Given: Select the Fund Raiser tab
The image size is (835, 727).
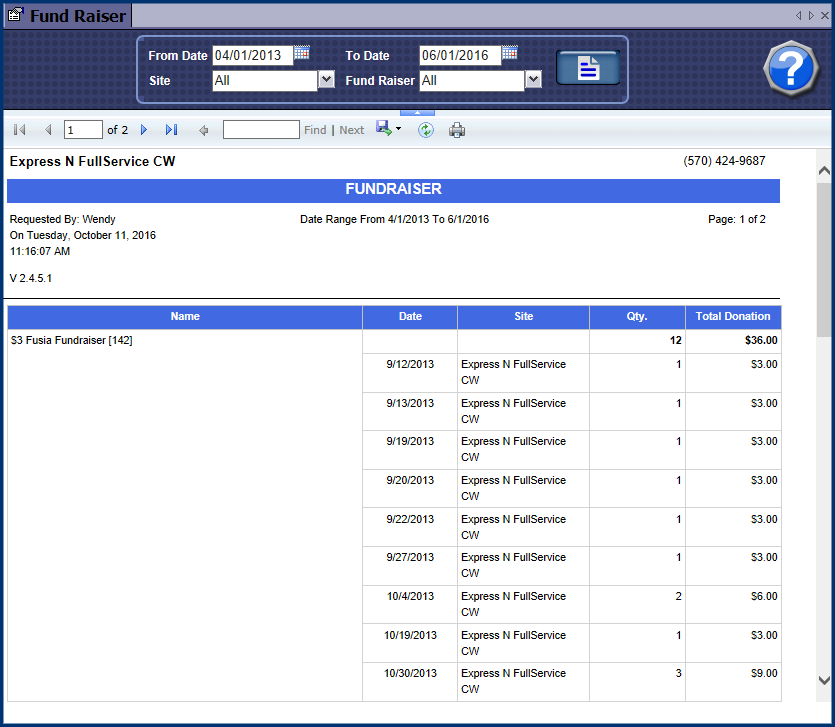Looking at the screenshot, I should tap(67, 15).
